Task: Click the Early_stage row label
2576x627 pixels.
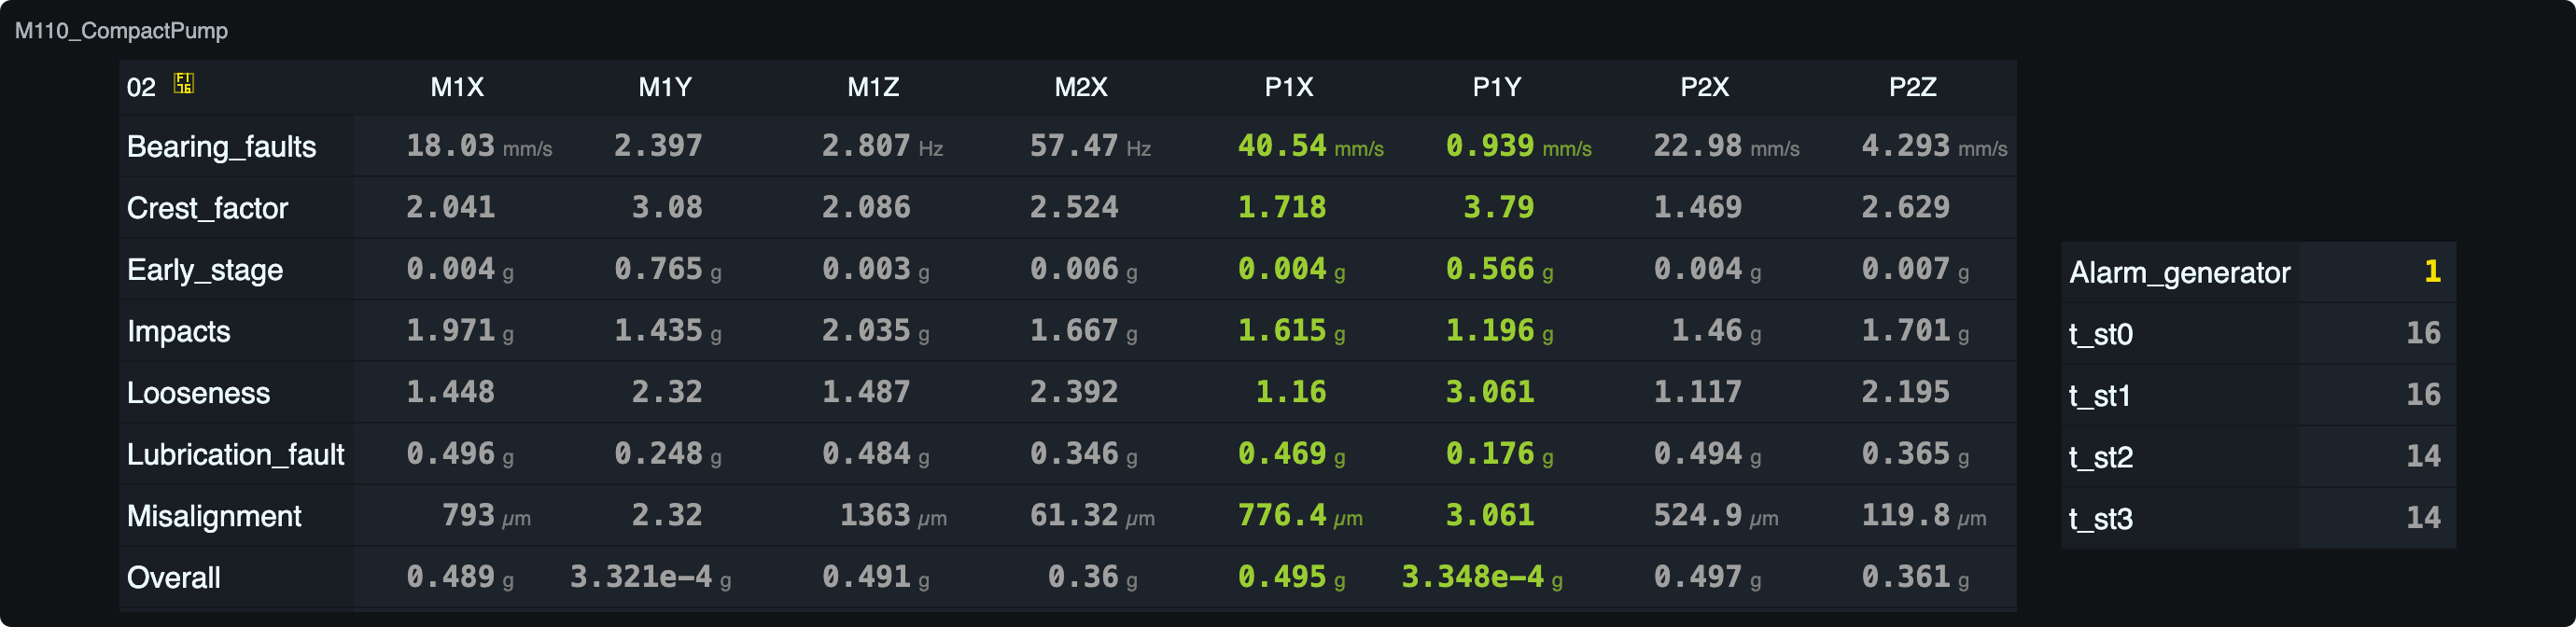Action: (205, 270)
